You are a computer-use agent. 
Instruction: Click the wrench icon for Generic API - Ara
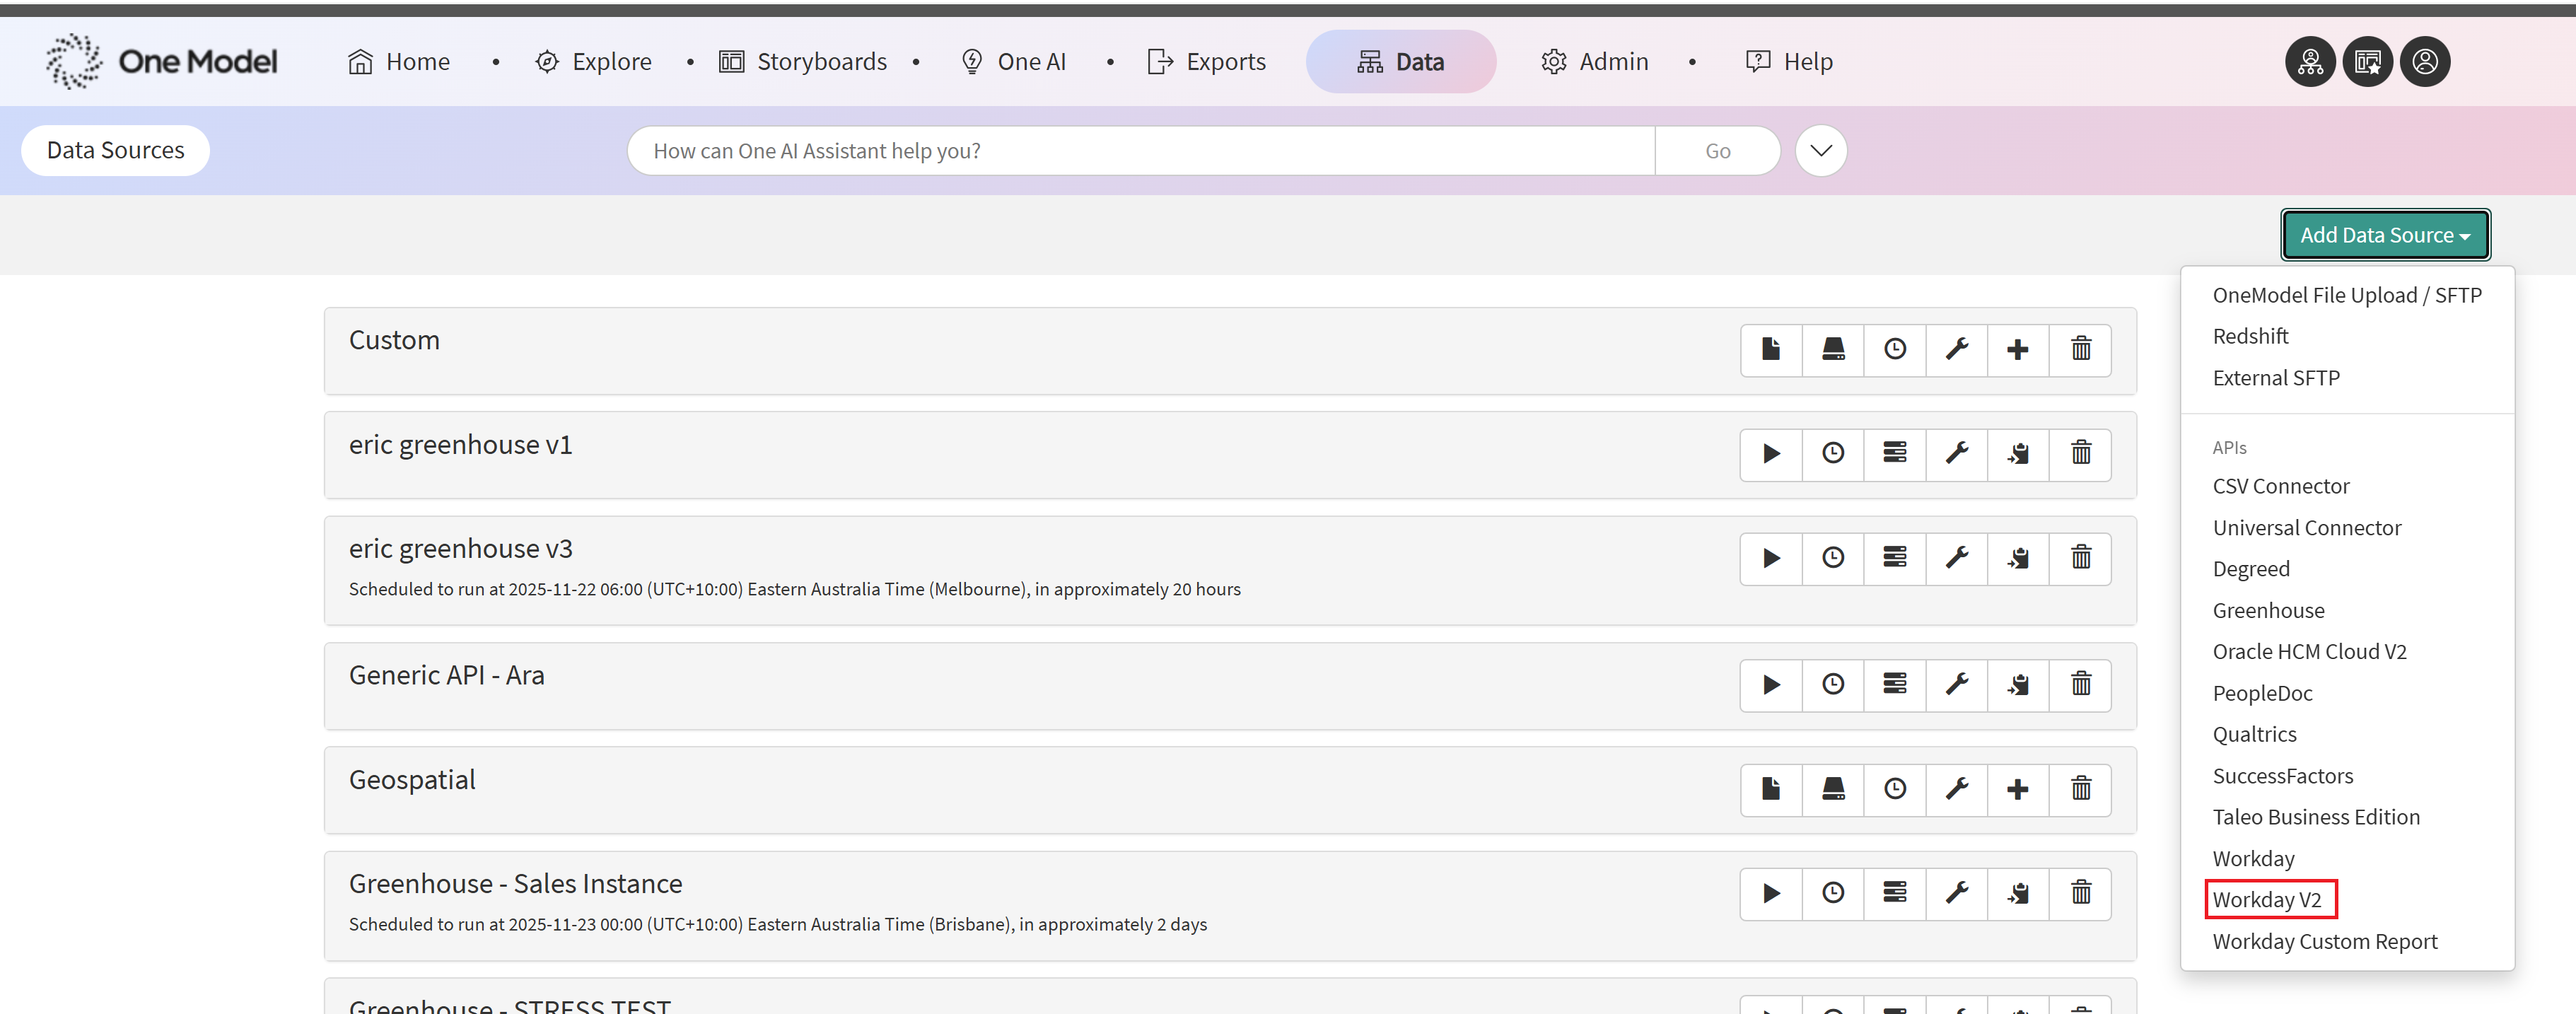(1956, 684)
